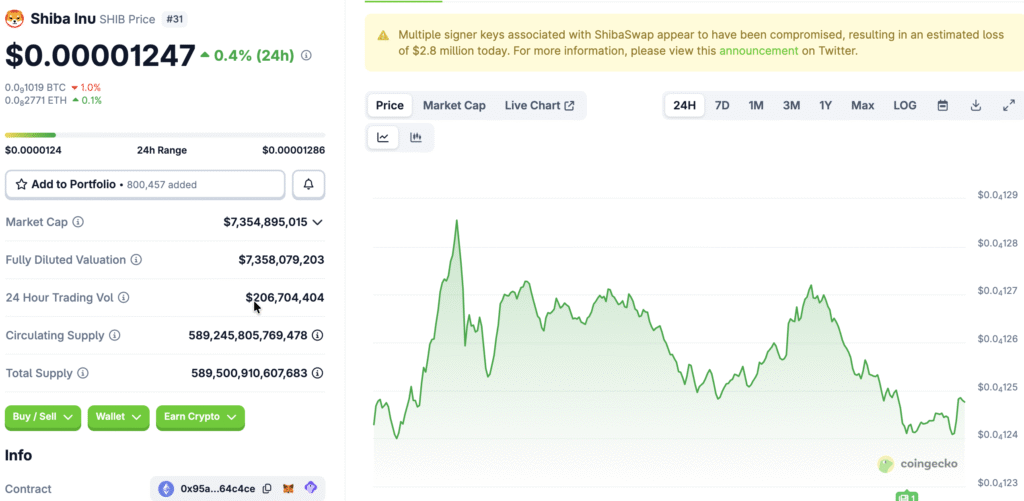
Task: Copy the contract address
Action: pyautogui.click(x=266, y=489)
